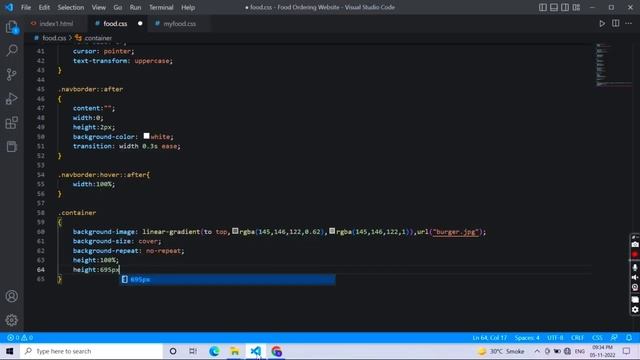Click the Type here to search box
This screenshot has width=640, height=360.
pyautogui.click(x=91, y=351)
